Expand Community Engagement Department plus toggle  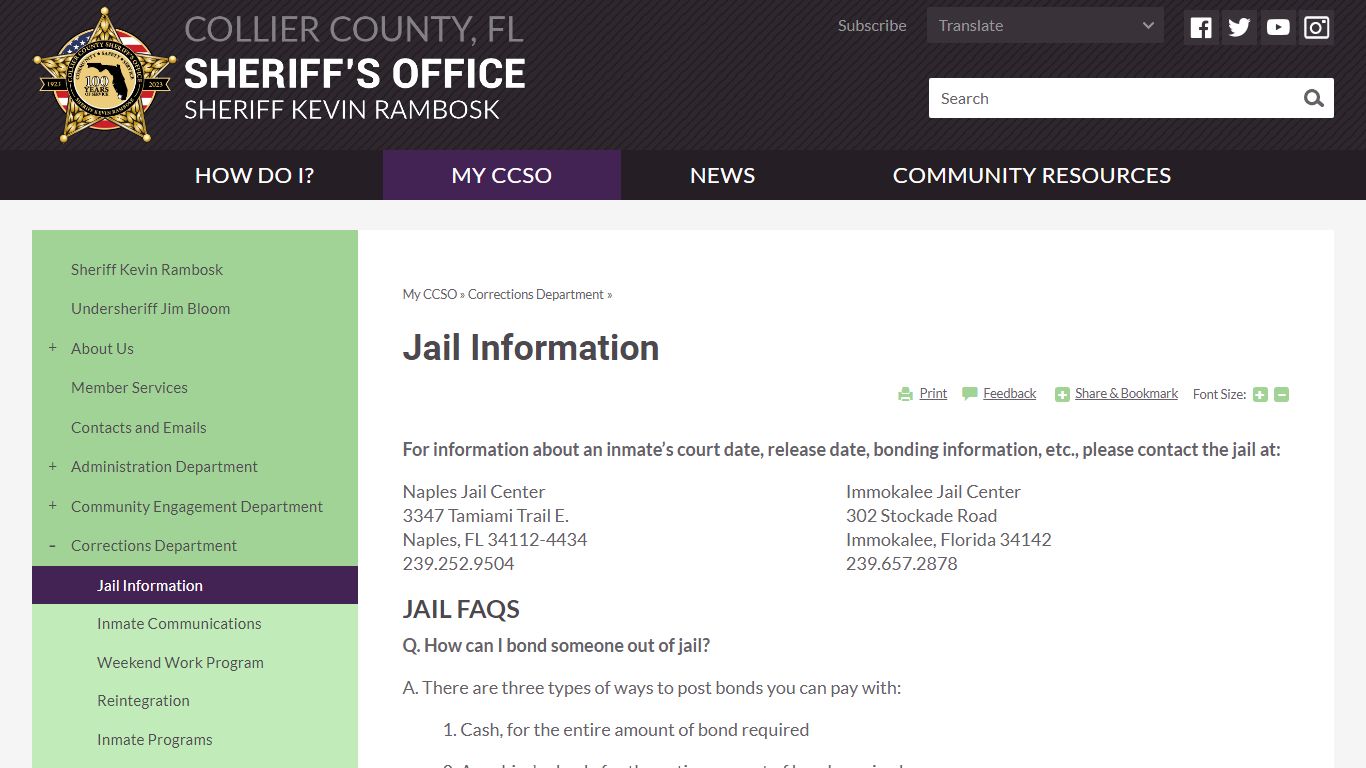click(x=53, y=506)
